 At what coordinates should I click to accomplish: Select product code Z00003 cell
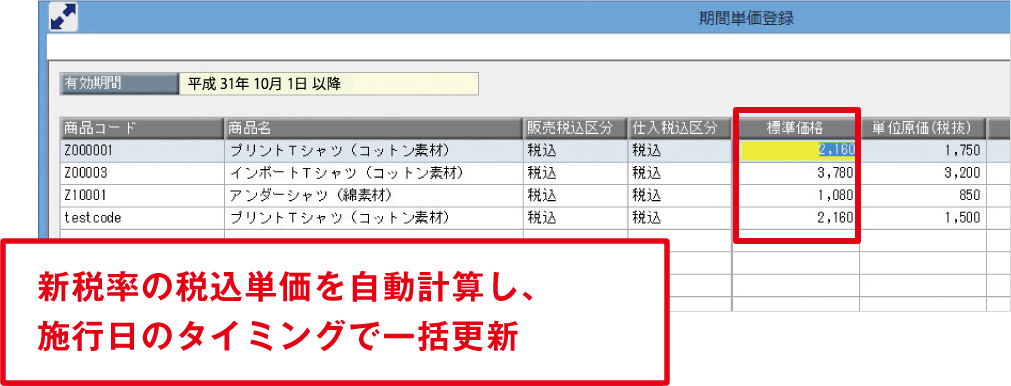coord(142,173)
